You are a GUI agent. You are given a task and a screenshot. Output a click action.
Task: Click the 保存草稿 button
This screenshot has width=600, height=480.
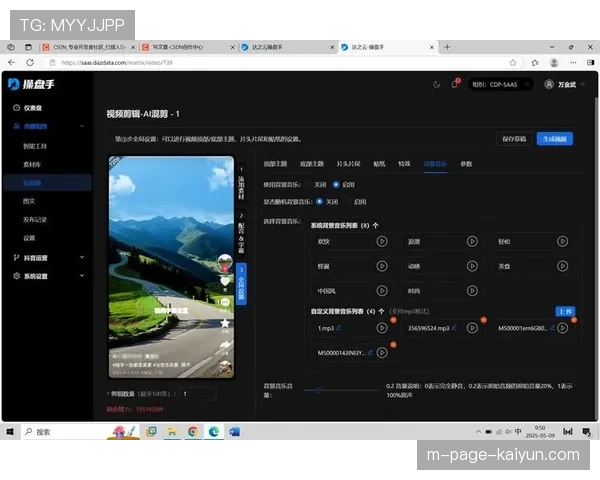[x=514, y=139]
